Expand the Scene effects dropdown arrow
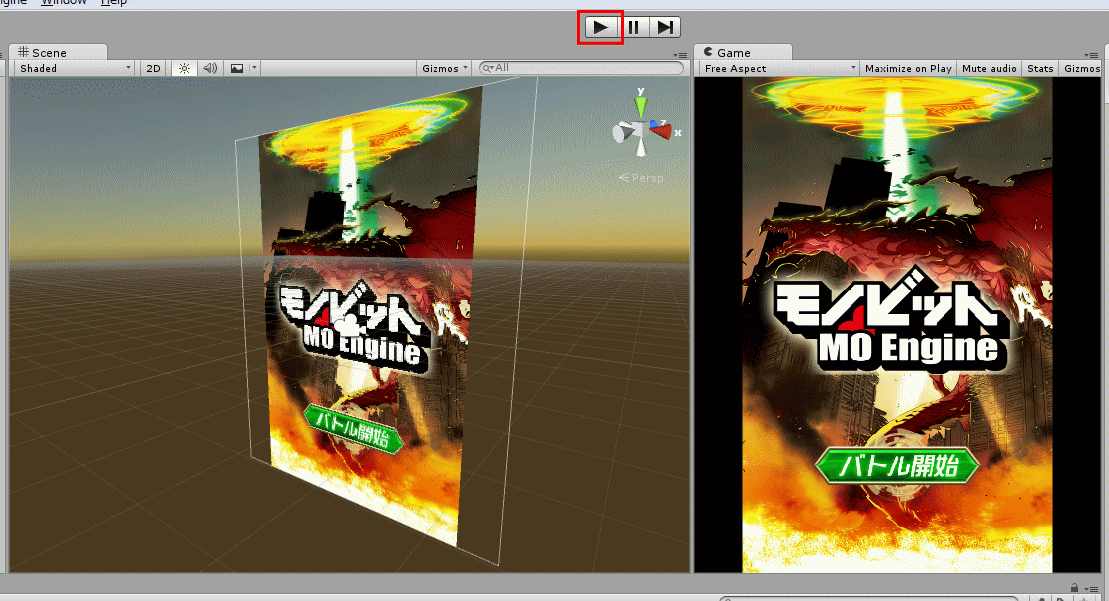This screenshot has width=1109, height=601. [254, 69]
